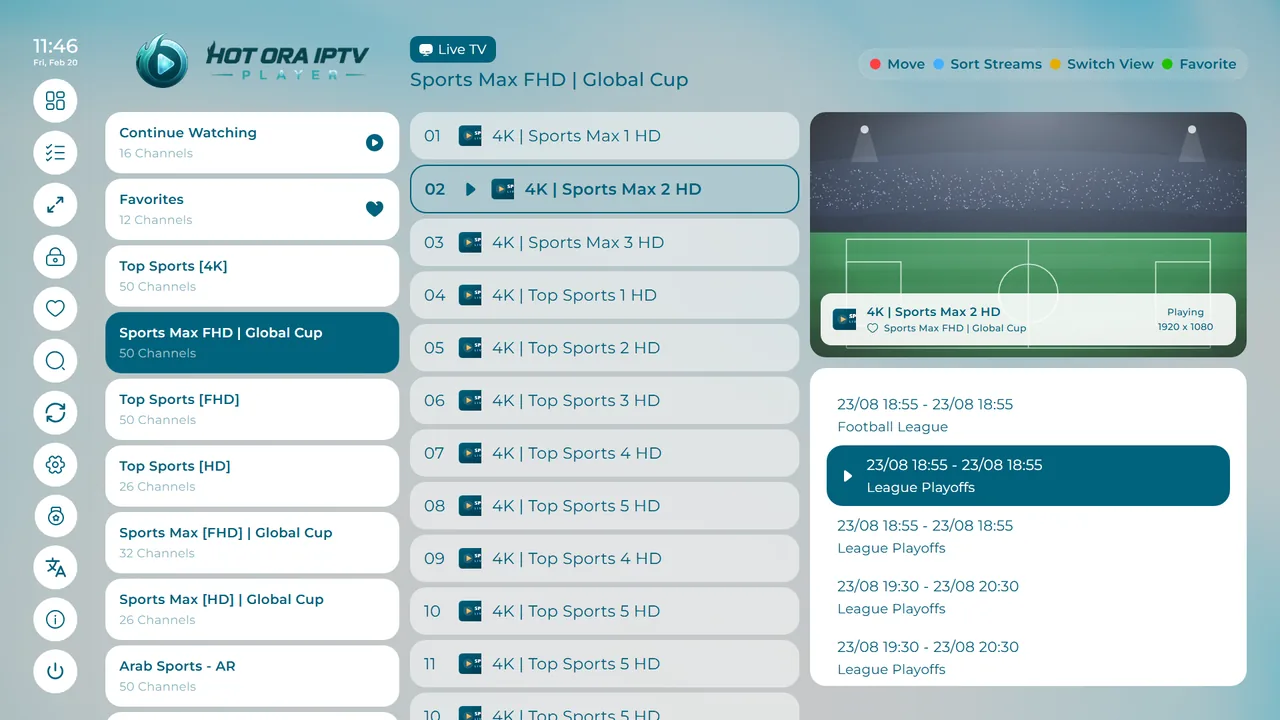Image resolution: width=1280 pixels, height=720 pixels.
Task: Play channel 11 4K | Top Sports 5 HD
Action: point(604,664)
